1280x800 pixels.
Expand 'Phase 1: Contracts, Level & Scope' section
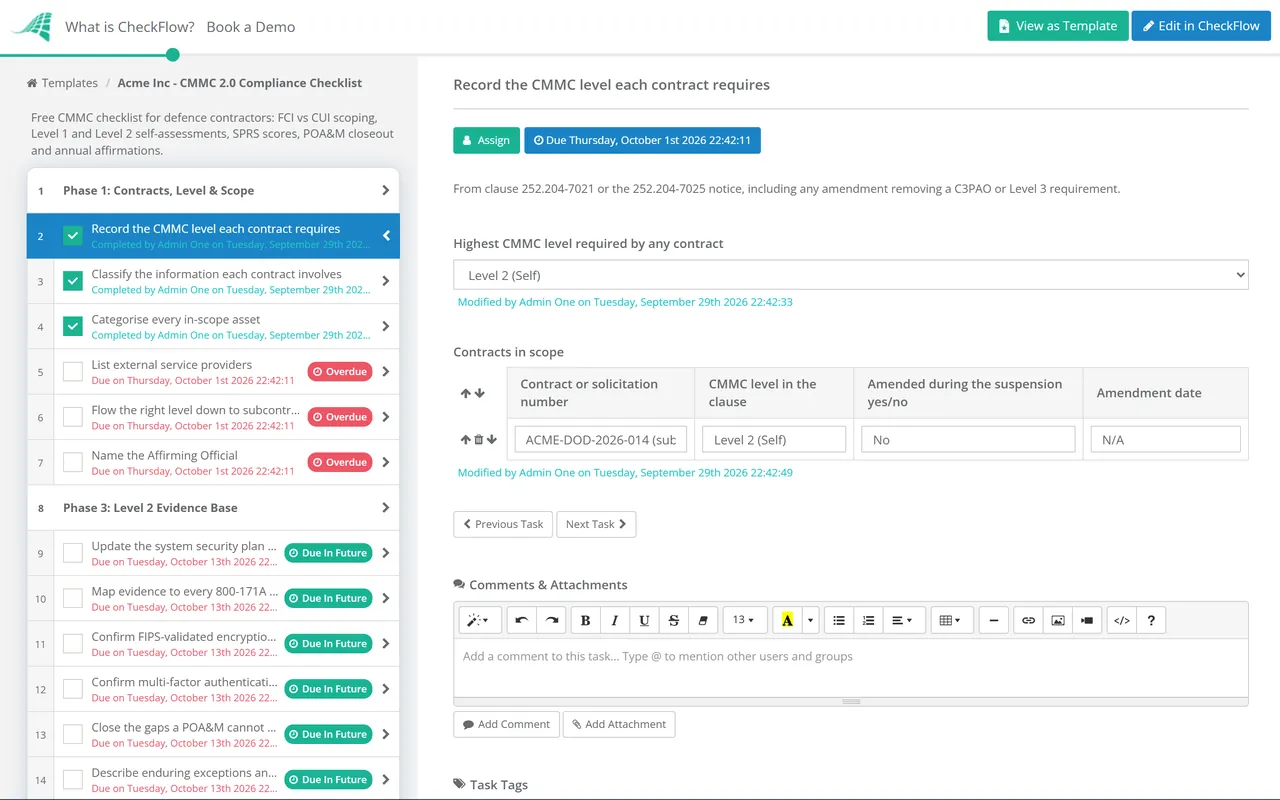click(x=213, y=190)
